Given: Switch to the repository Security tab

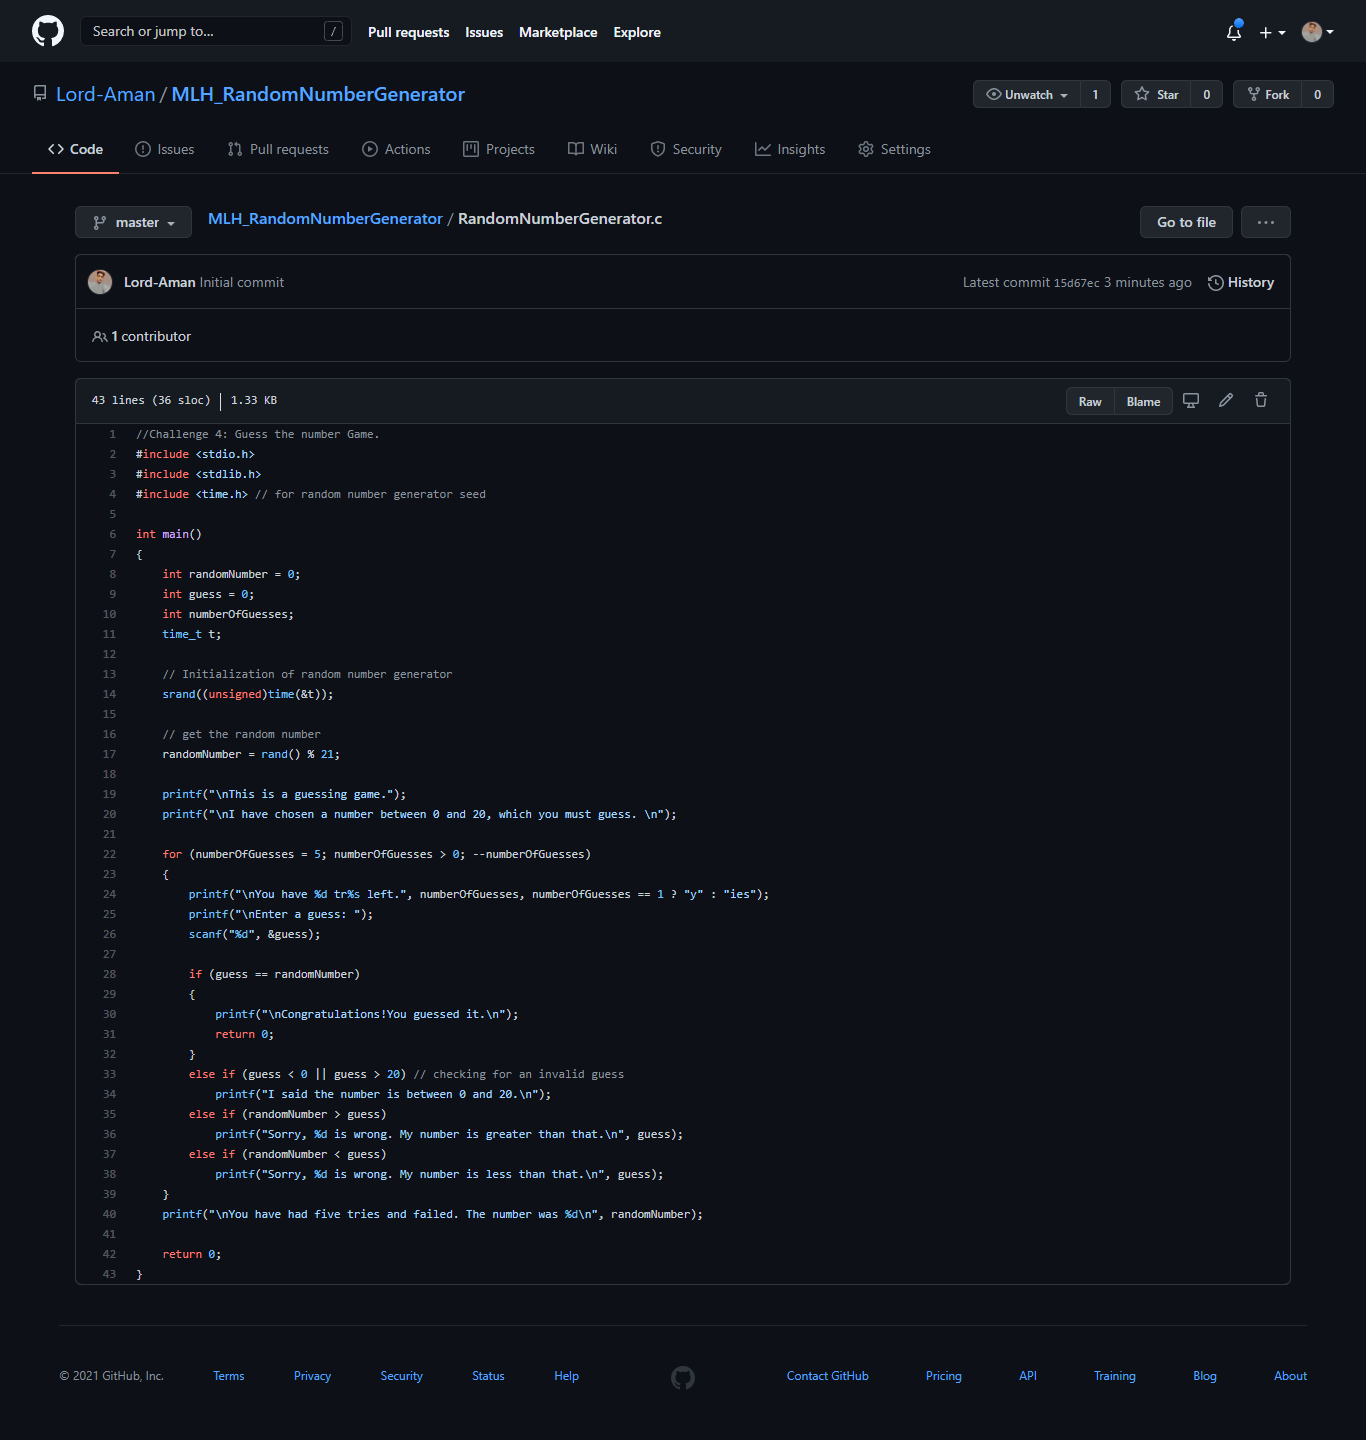Looking at the screenshot, I should tap(686, 149).
